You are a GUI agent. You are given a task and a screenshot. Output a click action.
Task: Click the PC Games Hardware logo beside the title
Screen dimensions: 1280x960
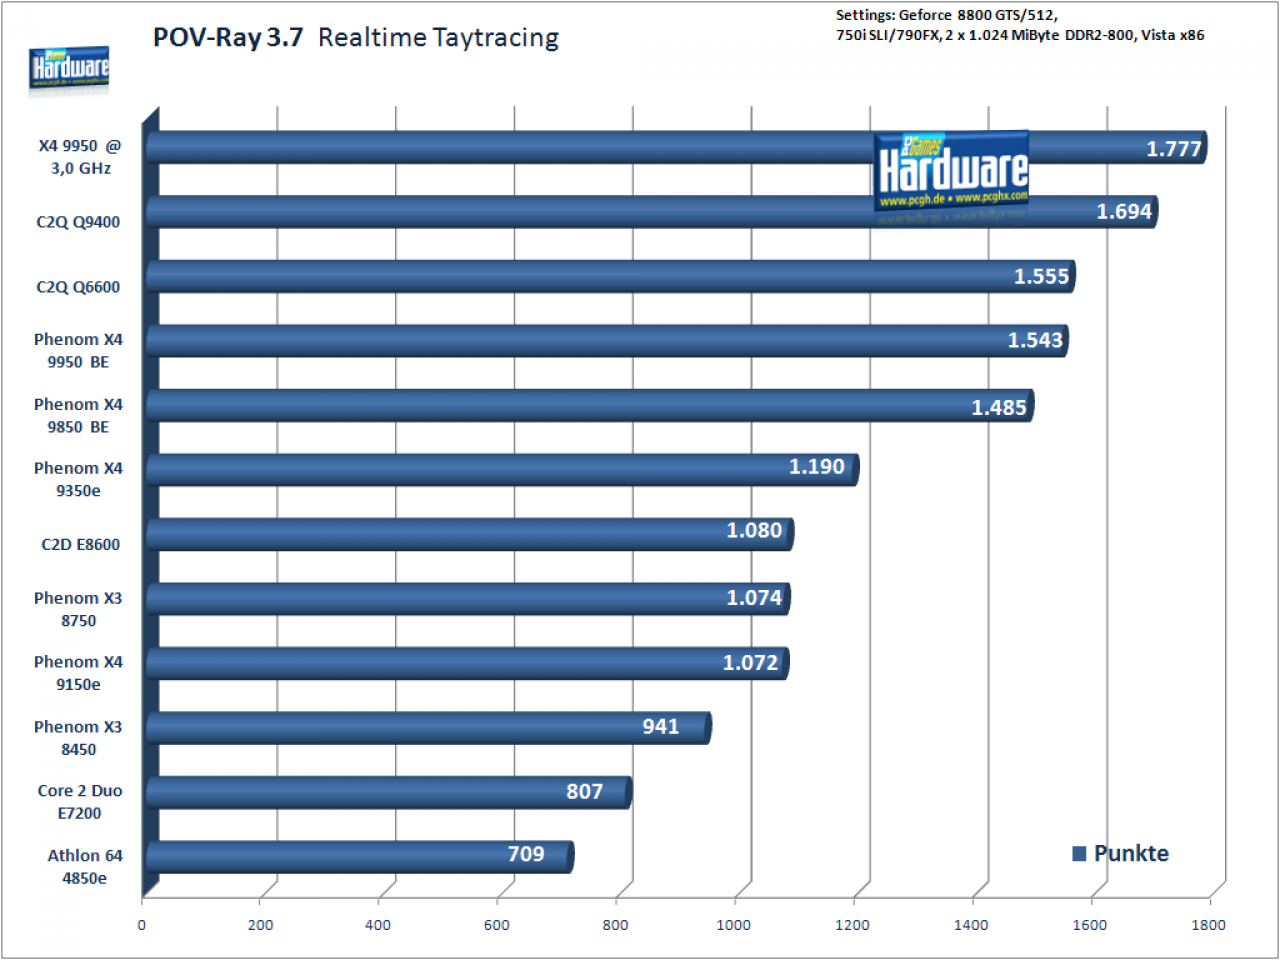[x=69, y=68]
